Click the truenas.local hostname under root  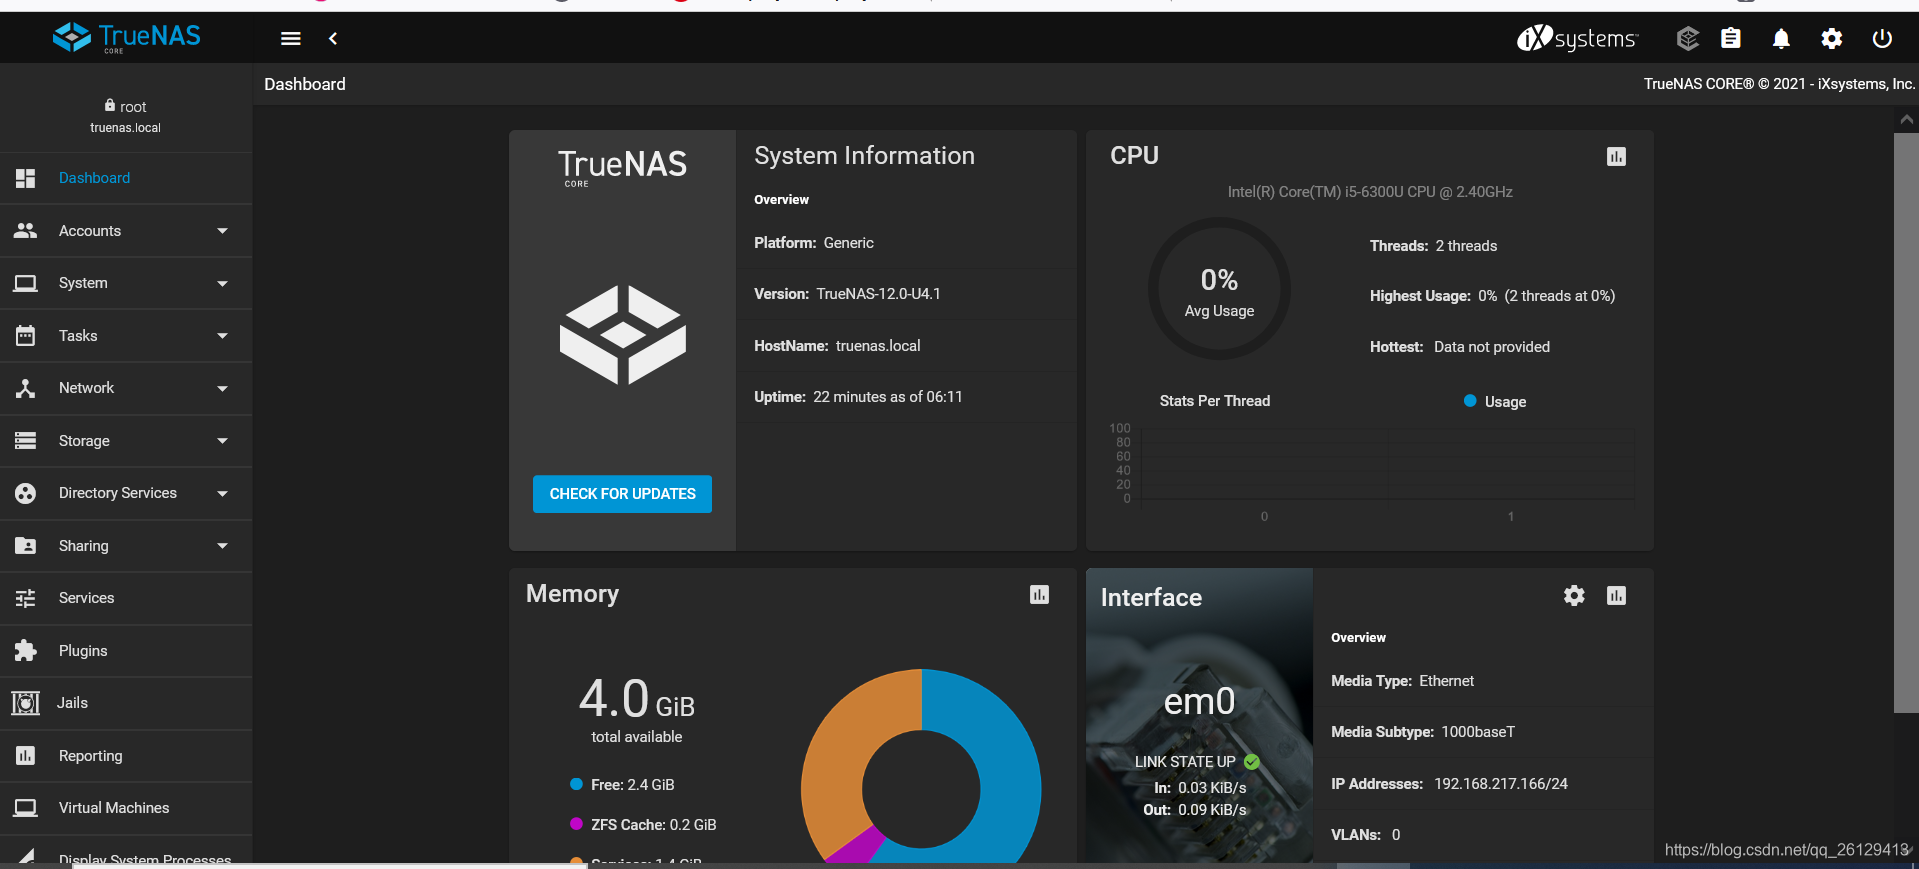pyautogui.click(x=125, y=128)
